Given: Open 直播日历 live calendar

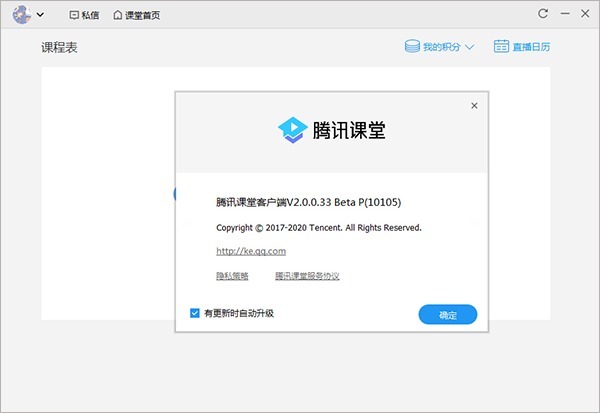Looking at the screenshot, I should coord(522,47).
